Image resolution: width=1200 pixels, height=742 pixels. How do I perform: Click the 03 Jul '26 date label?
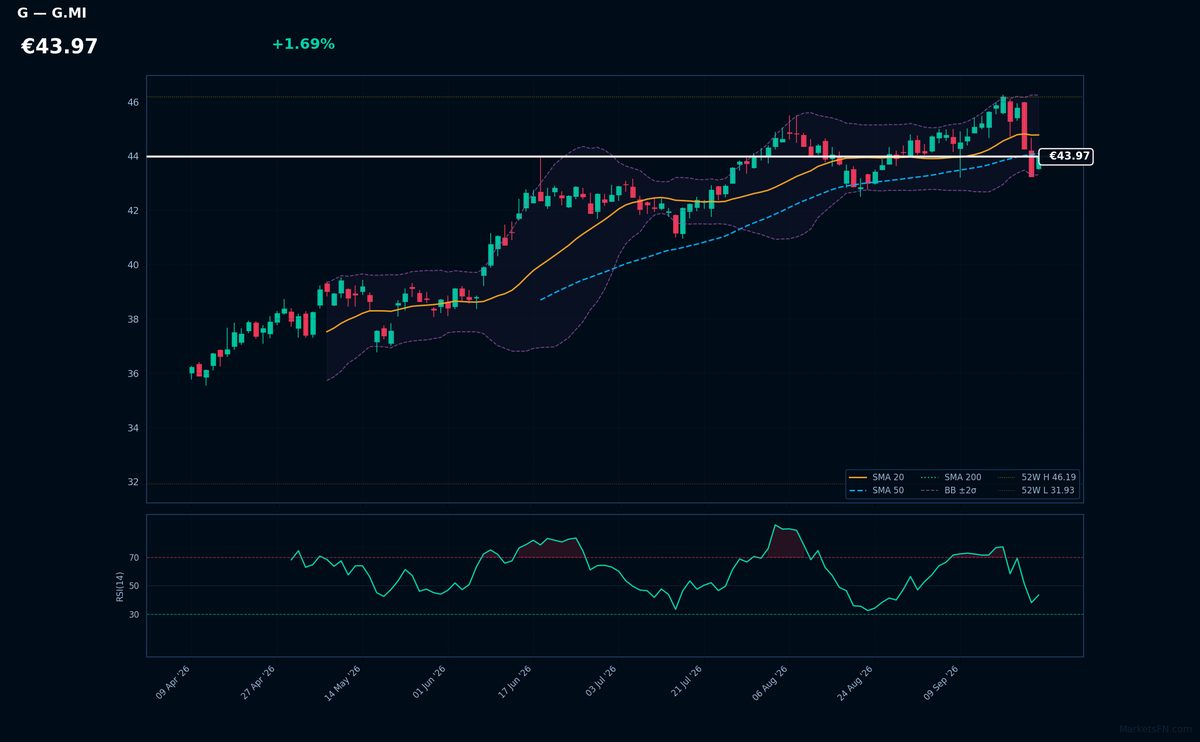[599, 683]
